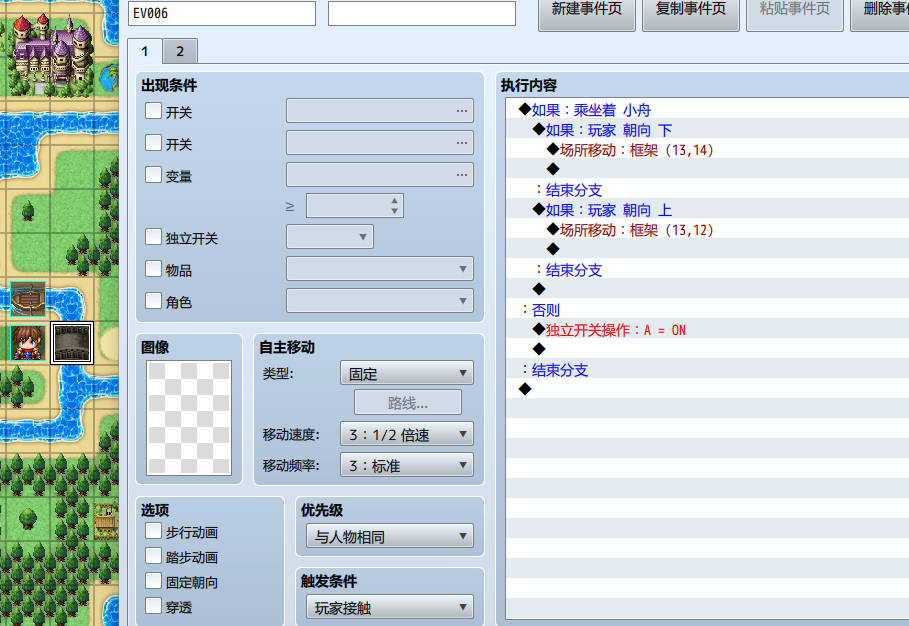Check the 穿透 option
The image size is (909, 626).
[153, 605]
